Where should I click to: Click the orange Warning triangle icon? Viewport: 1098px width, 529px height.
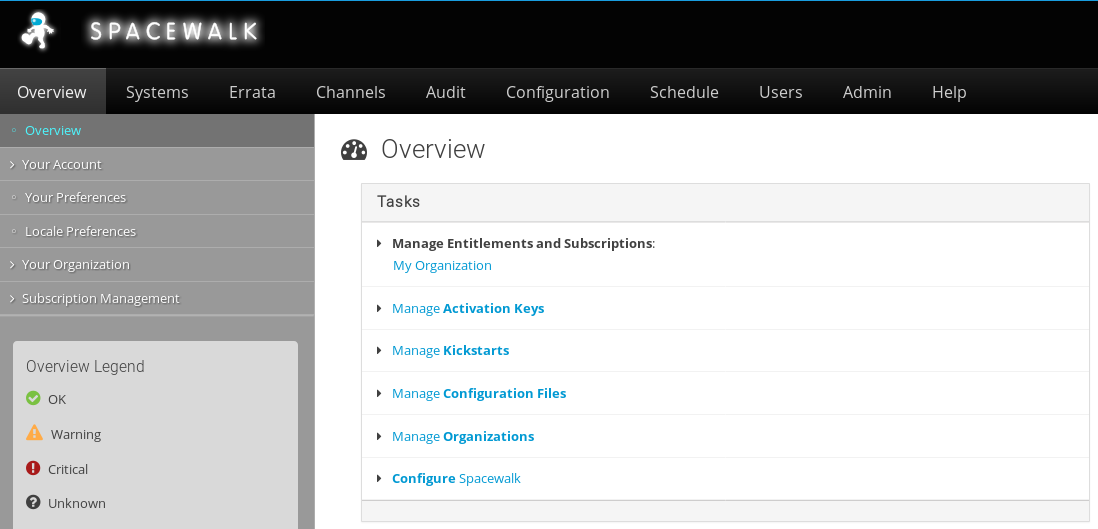tap(34, 433)
